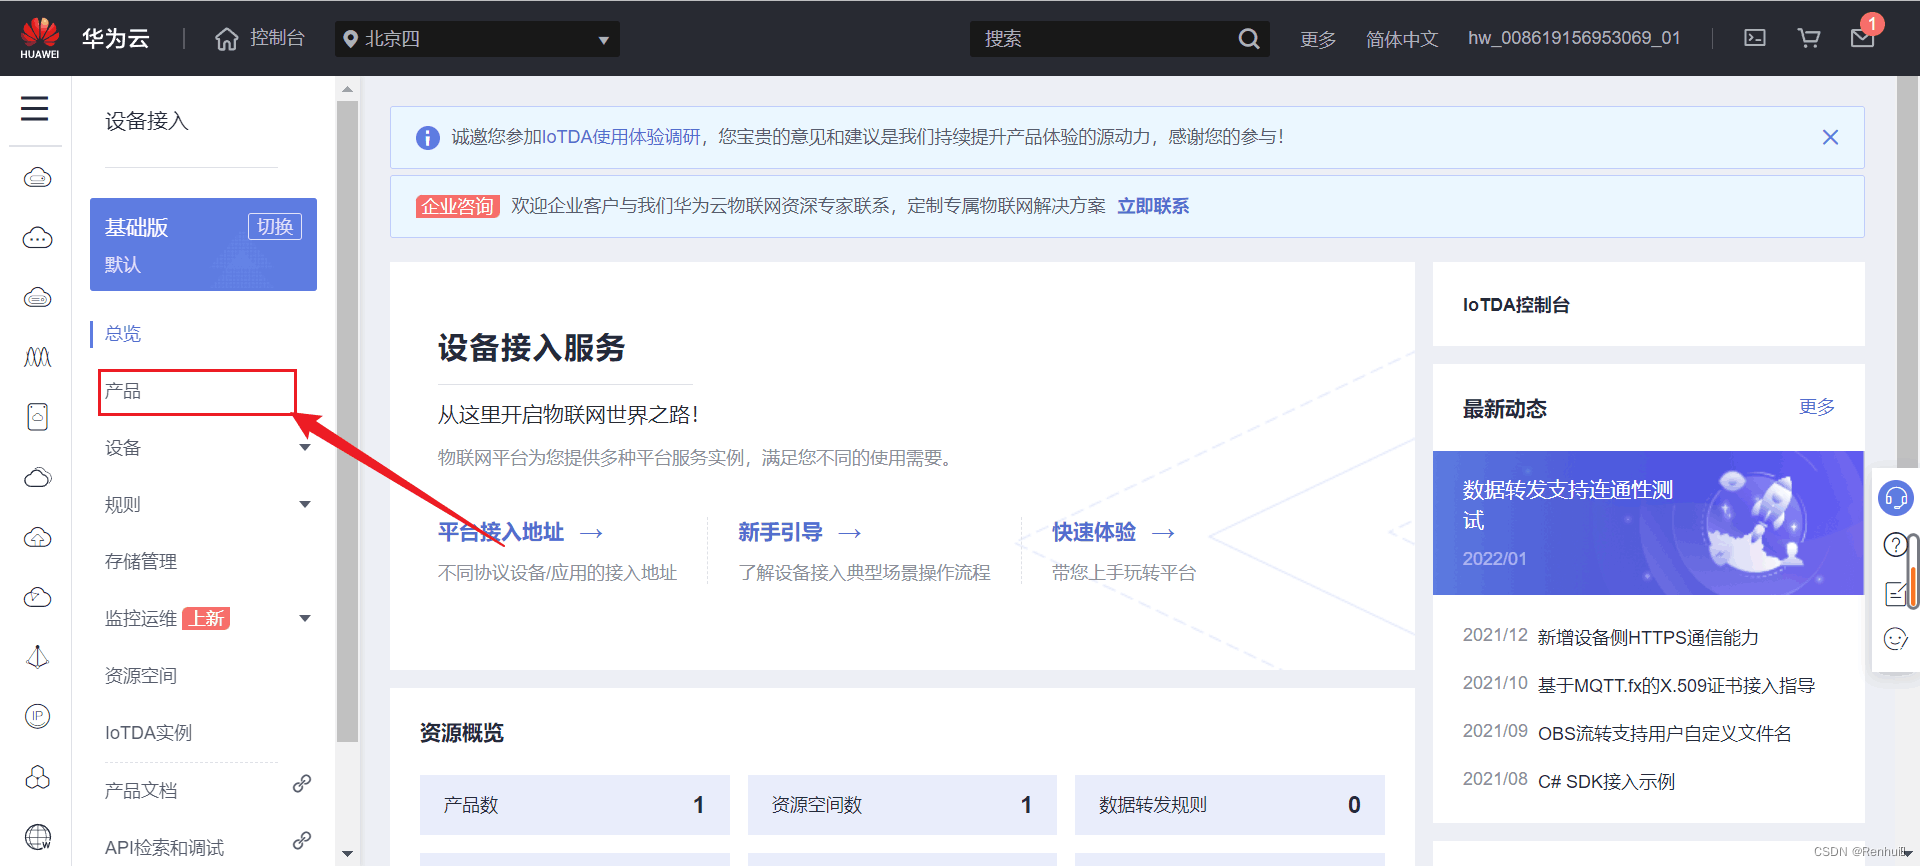The height and width of the screenshot is (866, 1920).
Task: Expand the 设备 sidebar submenu arrow
Action: [x=305, y=448]
